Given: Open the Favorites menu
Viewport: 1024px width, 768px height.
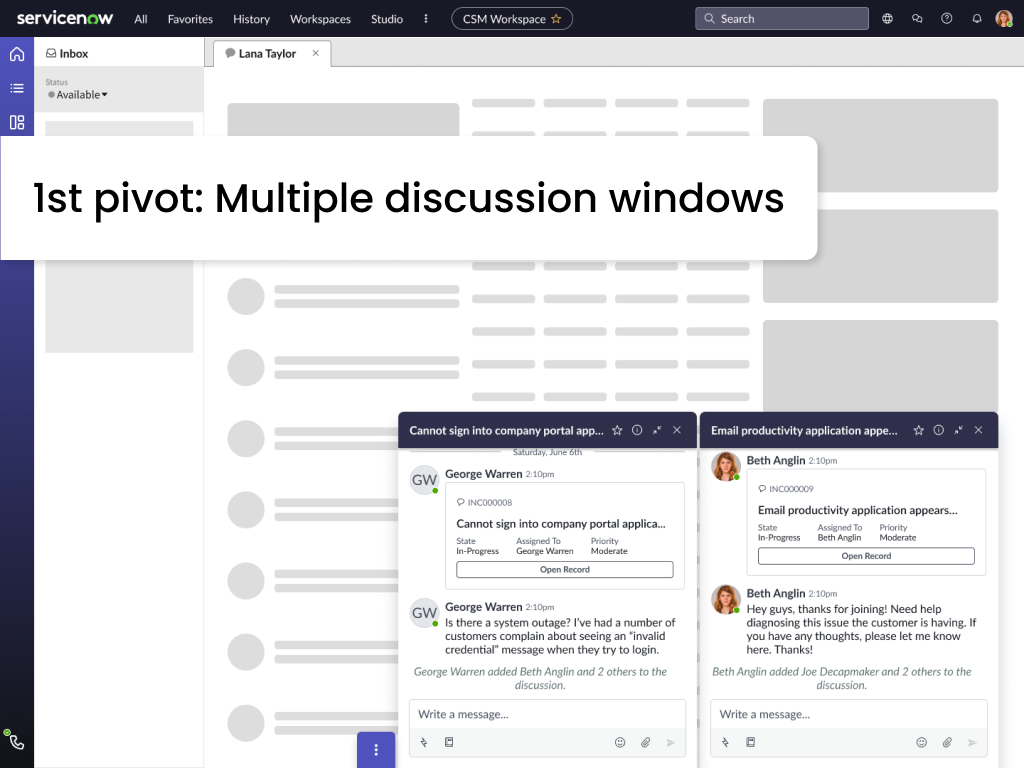Looking at the screenshot, I should [190, 18].
